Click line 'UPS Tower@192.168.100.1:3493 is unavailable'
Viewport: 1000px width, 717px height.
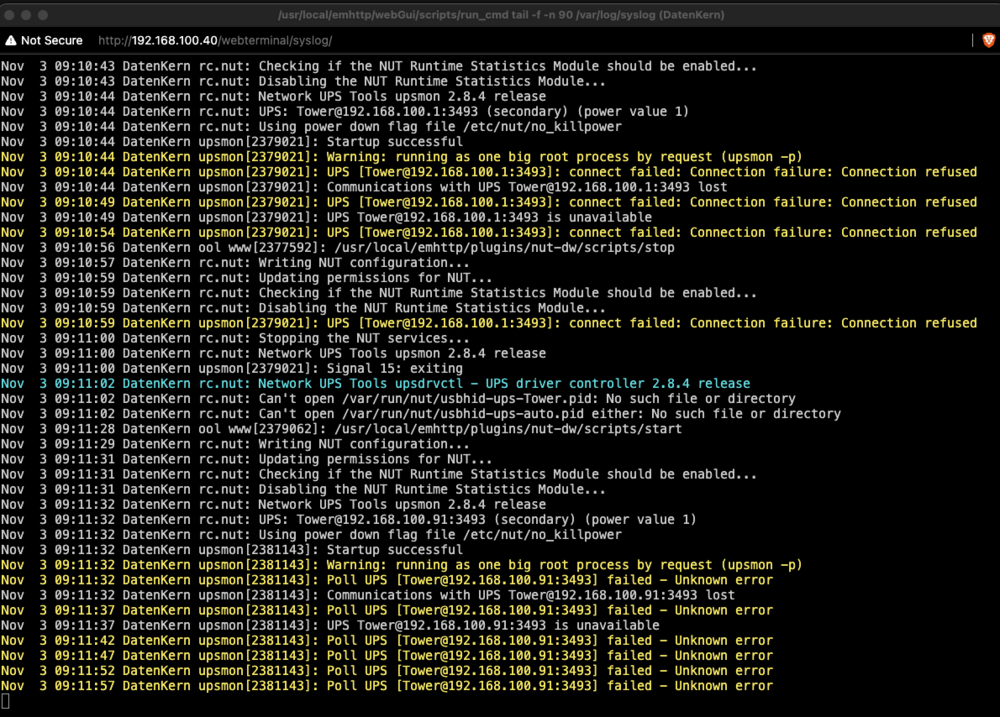[326, 218]
